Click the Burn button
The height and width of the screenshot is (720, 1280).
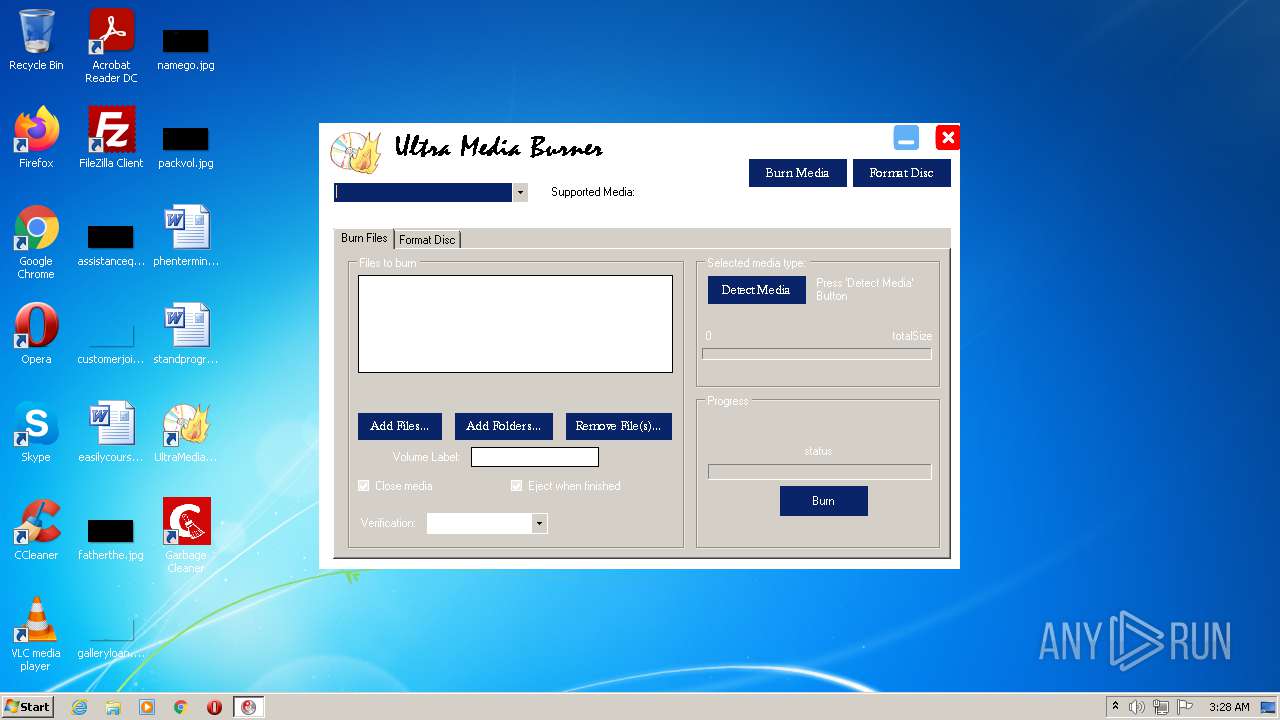pos(823,501)
